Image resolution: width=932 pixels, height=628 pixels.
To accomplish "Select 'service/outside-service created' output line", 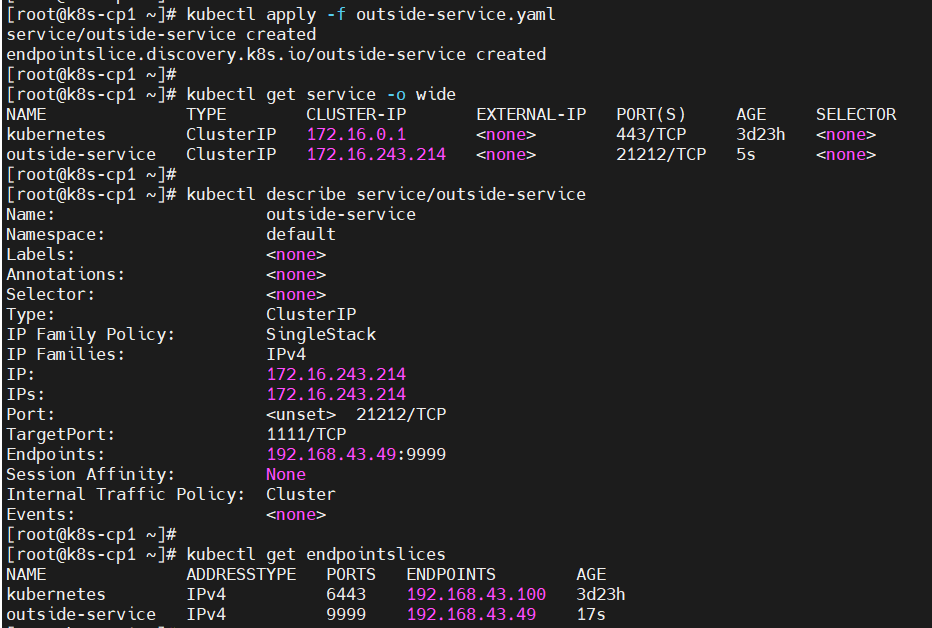I will 161,34.
